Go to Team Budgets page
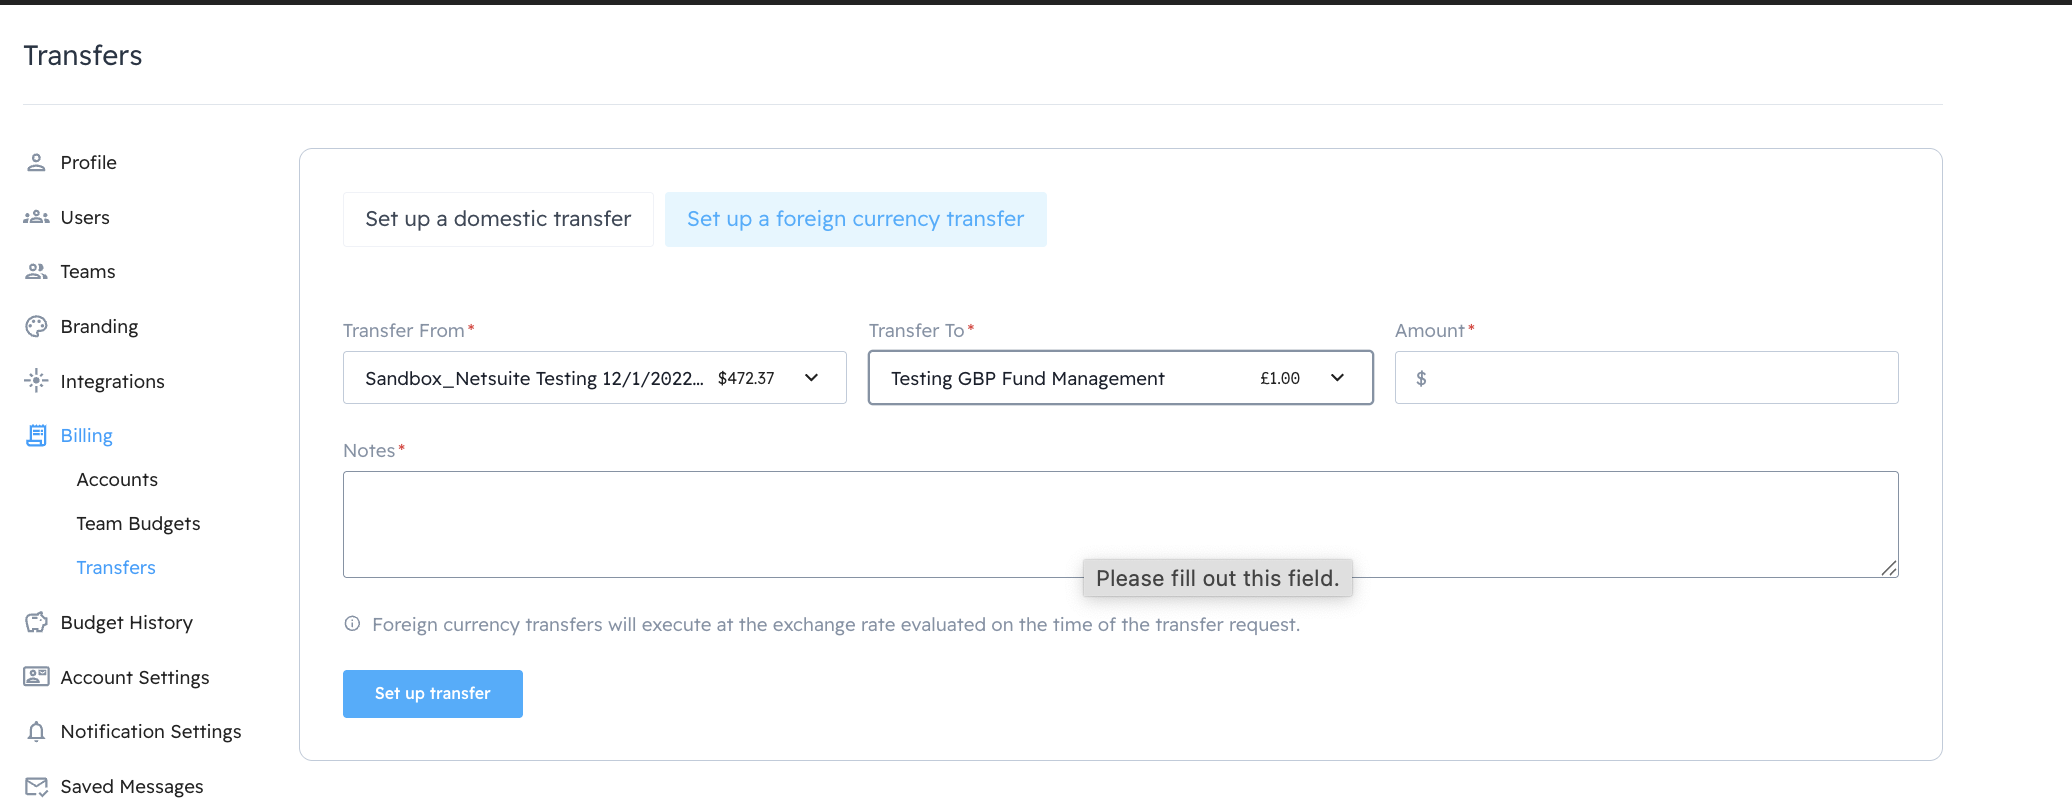This screenshot has width=2072, height=798. tap(138, 523)
